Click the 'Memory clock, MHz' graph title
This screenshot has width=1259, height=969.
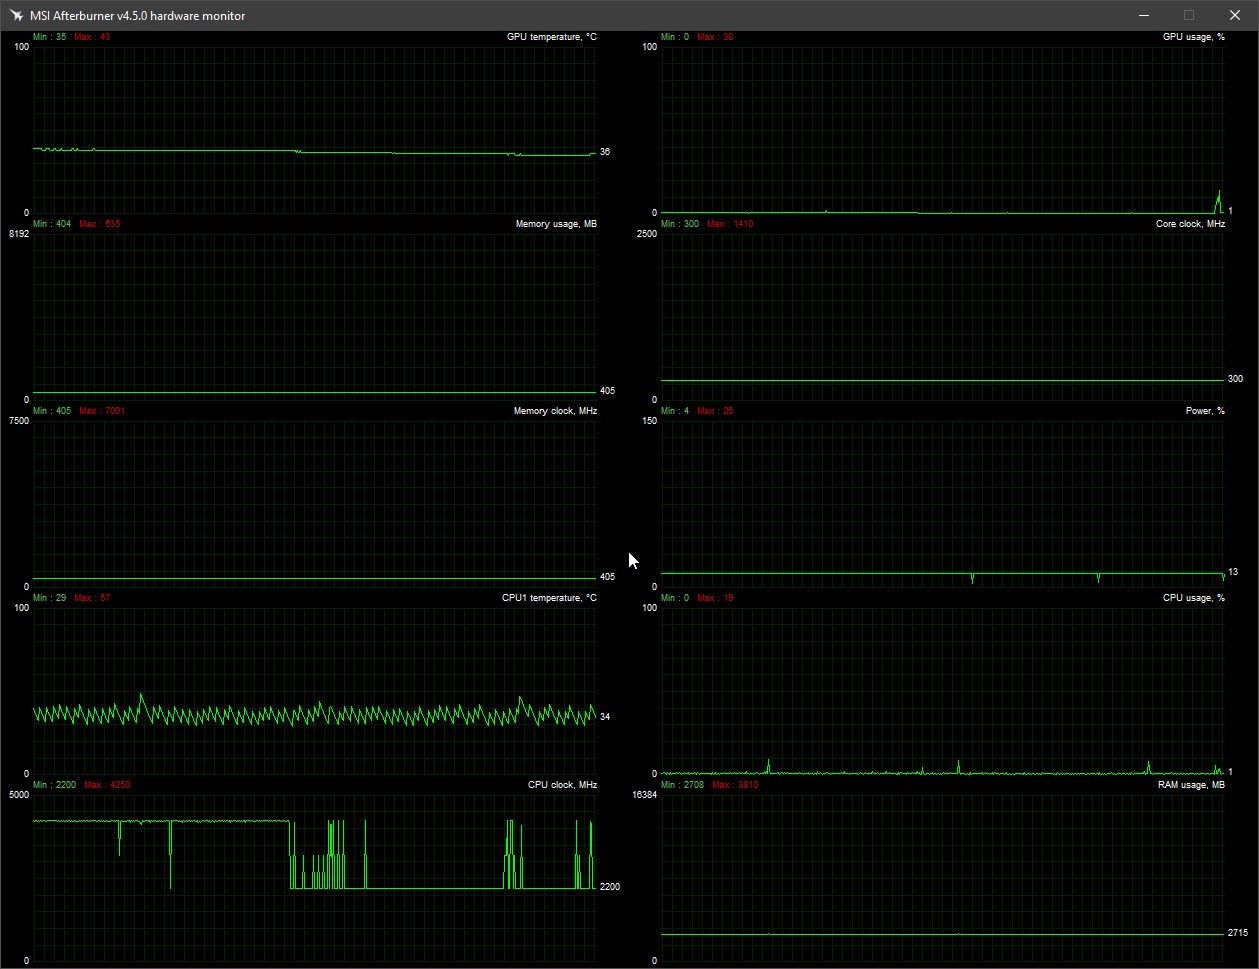(x=555, y=411)
